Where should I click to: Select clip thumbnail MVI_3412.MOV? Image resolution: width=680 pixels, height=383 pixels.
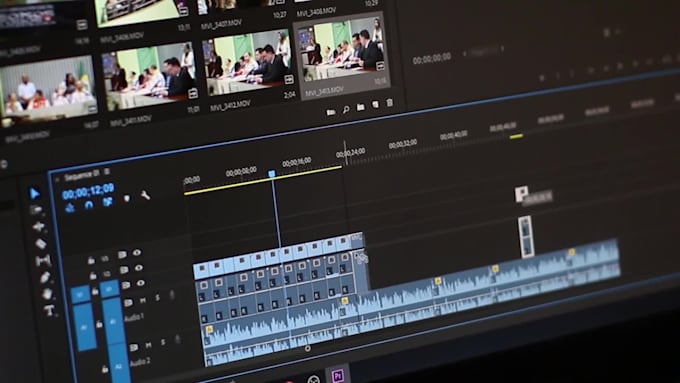pos(248,63)
